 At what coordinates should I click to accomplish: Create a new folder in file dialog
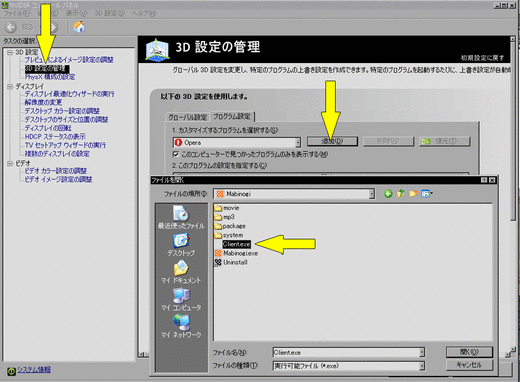413,193
